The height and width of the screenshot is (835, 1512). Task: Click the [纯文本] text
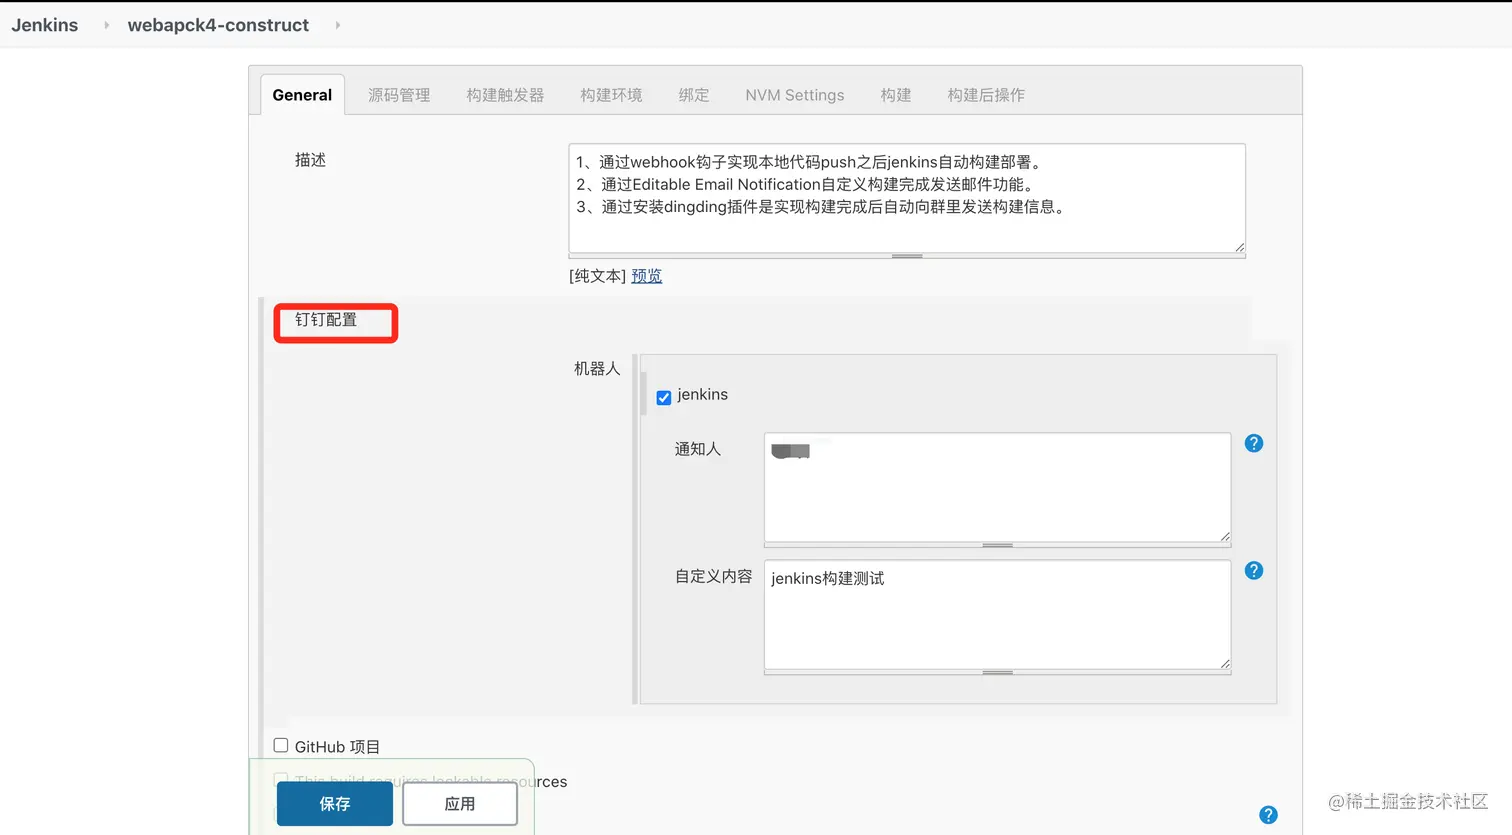(598, 276)
